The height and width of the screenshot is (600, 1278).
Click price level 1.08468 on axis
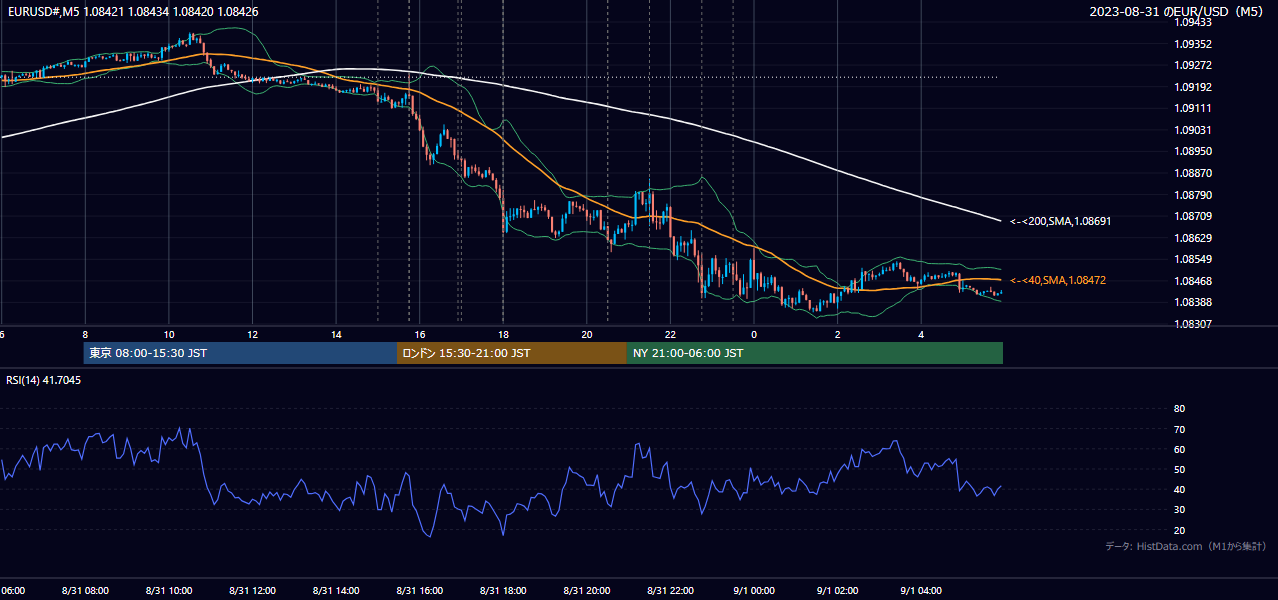1193,281
